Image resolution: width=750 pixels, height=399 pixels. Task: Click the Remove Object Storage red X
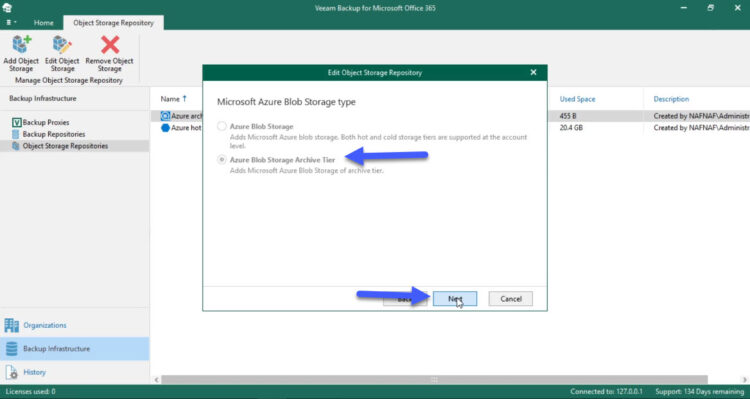[110, 44]
